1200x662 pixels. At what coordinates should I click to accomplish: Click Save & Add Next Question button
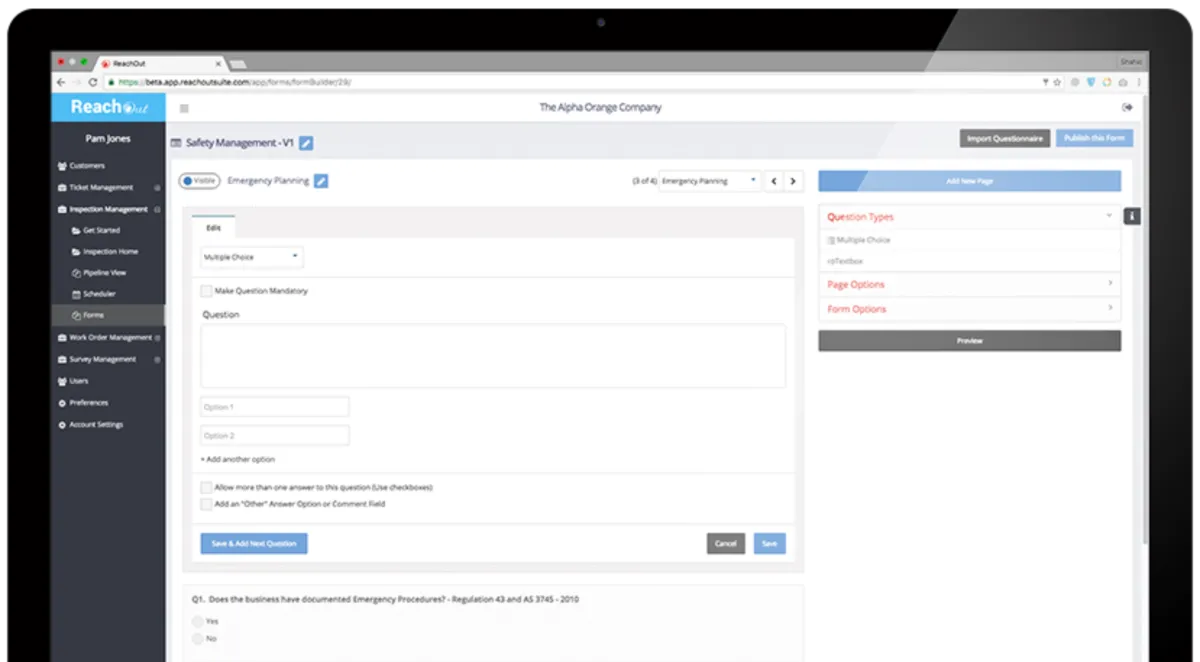coord(254,543)
